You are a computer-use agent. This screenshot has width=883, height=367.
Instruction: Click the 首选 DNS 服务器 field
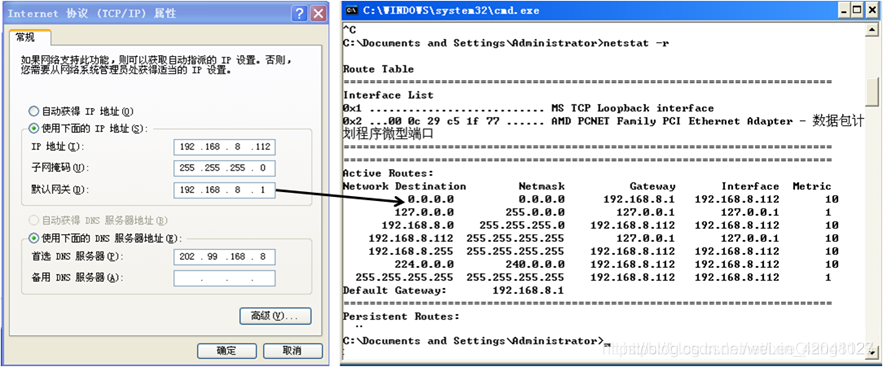point(225,257)
